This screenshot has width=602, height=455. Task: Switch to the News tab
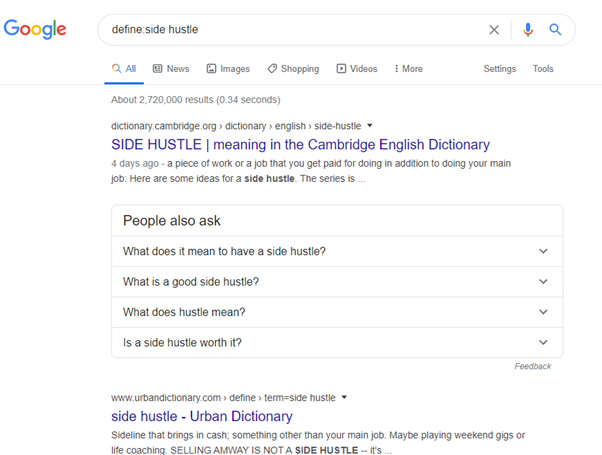(x=171, y=69)
